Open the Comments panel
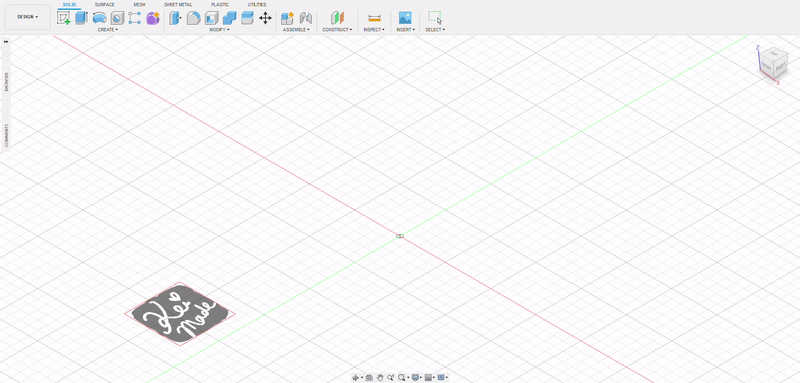The image size is (800, 383). pos(7,136)
